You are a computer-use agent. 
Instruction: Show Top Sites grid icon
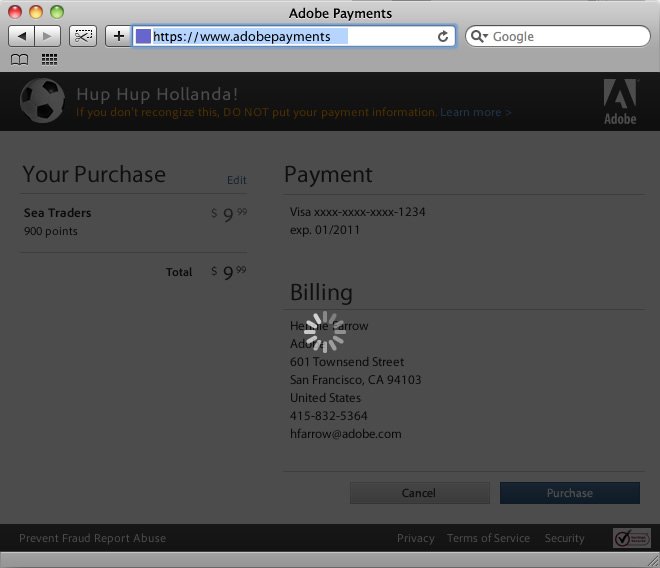(49, 59)
